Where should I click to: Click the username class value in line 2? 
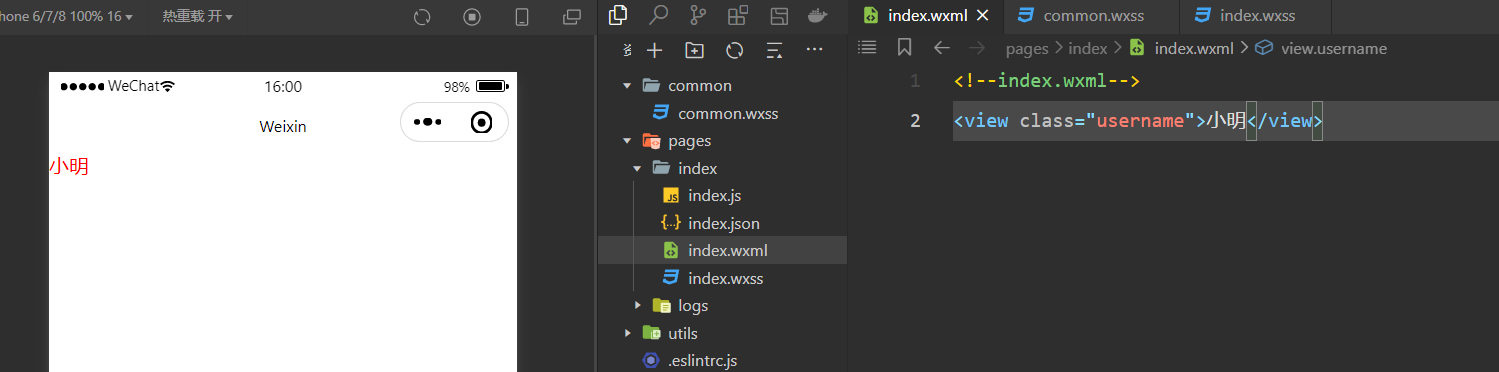pyautogui.click(x=1140, y=121)
